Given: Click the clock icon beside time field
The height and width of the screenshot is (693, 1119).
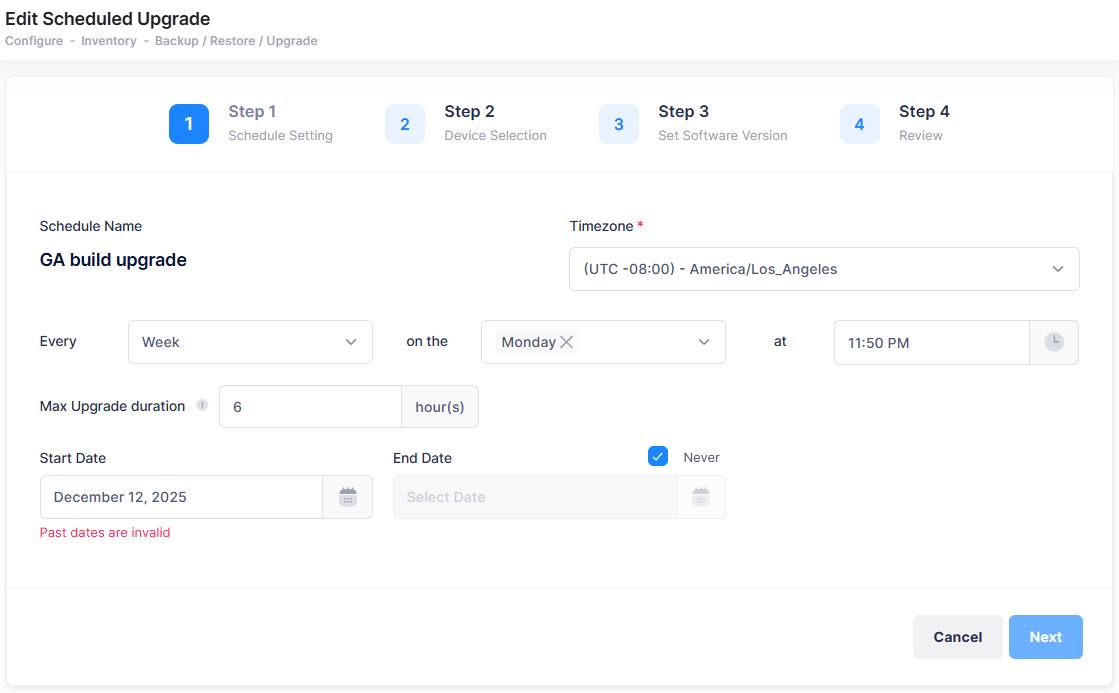Looking at the screenshot, I should 1053,342.
